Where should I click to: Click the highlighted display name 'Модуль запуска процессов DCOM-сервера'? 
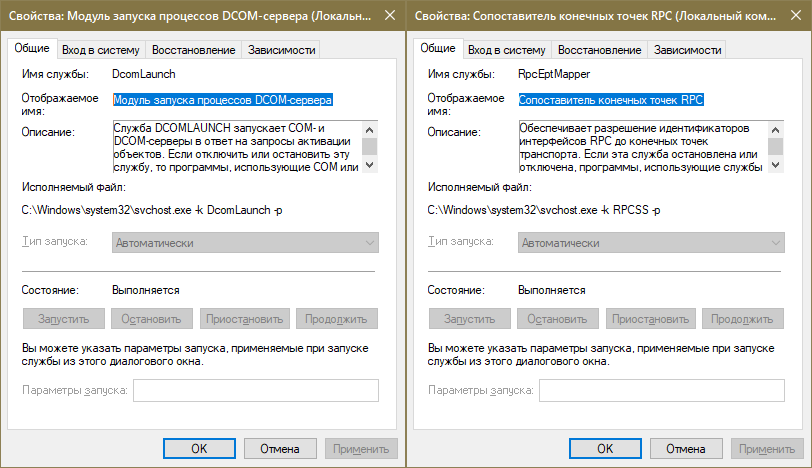tap(223, 100)
